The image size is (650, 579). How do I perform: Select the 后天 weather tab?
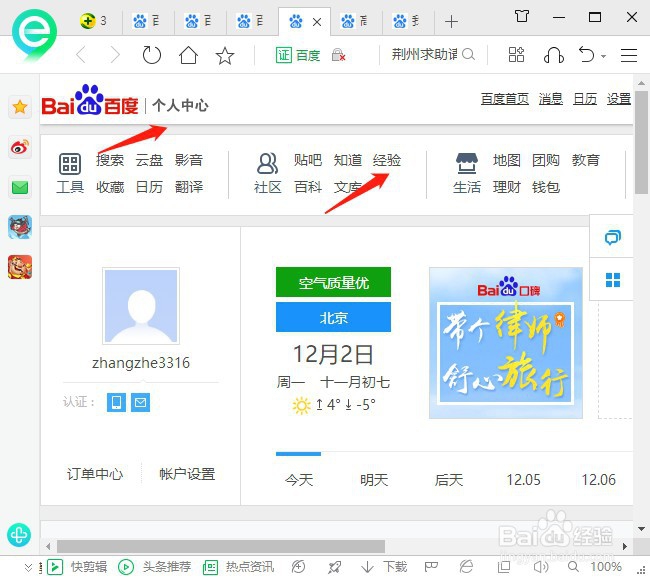tap(449, 480)
